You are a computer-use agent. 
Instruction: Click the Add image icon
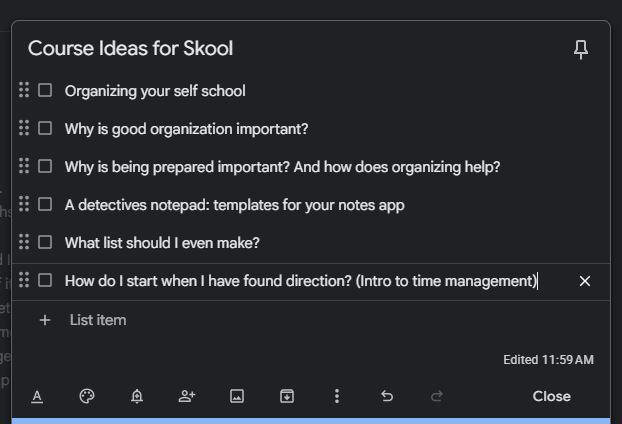point(237,396)
